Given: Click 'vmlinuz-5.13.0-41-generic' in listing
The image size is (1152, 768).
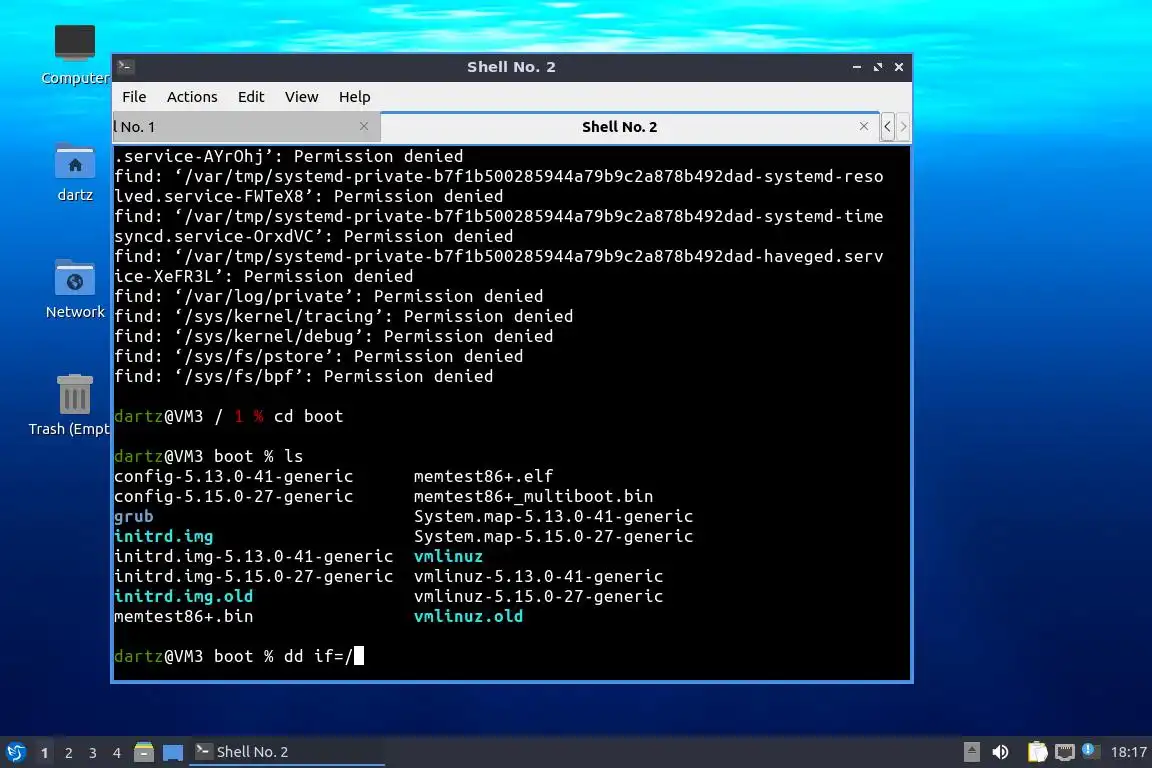Looking at the screenshot, I should [x=539, y=576].
